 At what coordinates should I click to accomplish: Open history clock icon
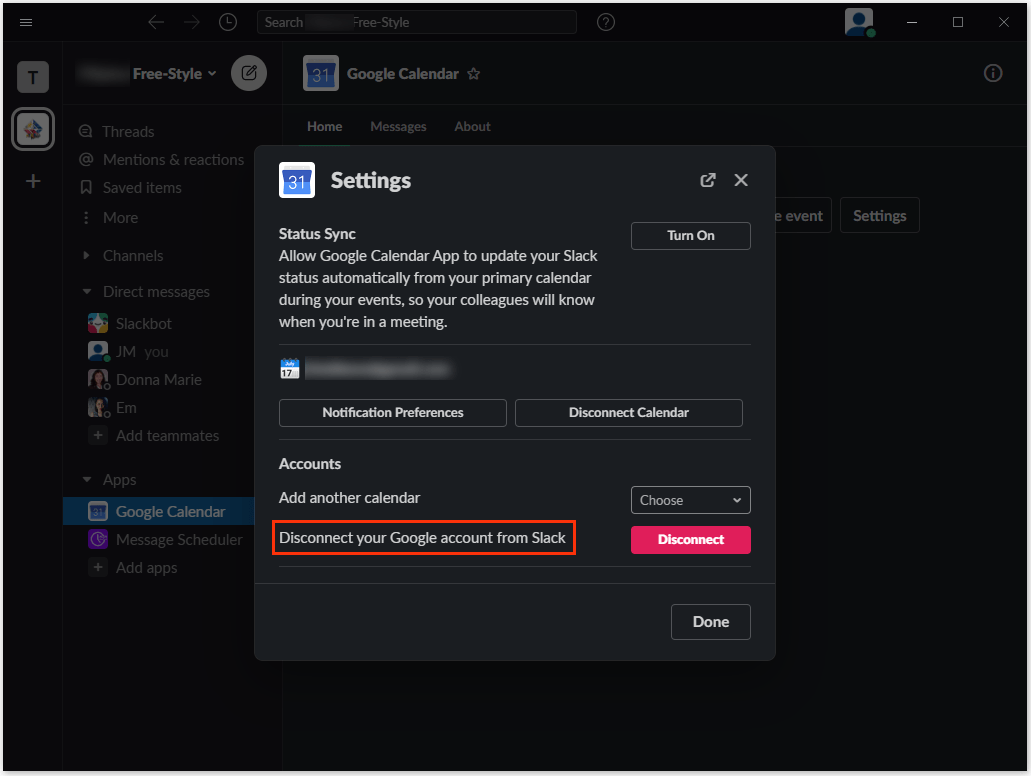coord(228,22)
